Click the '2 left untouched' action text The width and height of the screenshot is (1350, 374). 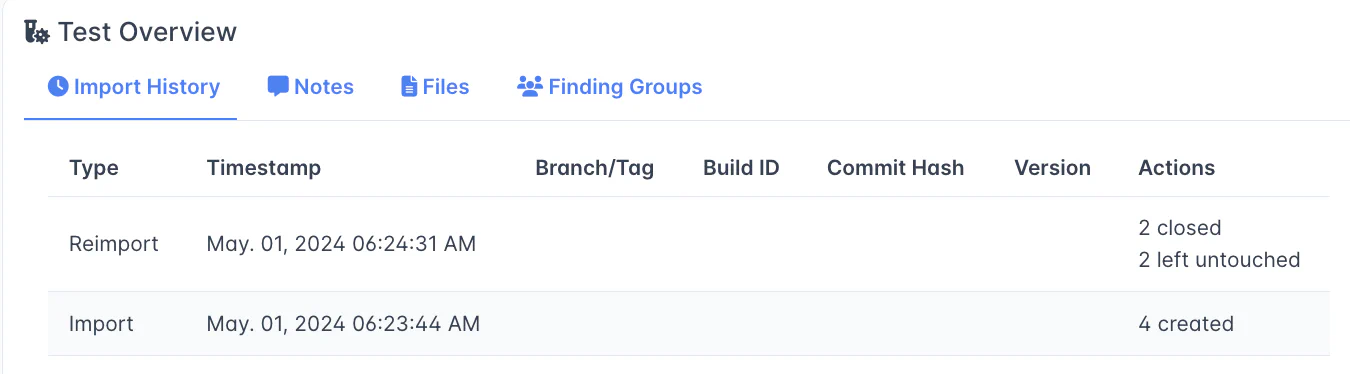(1219, 260)
